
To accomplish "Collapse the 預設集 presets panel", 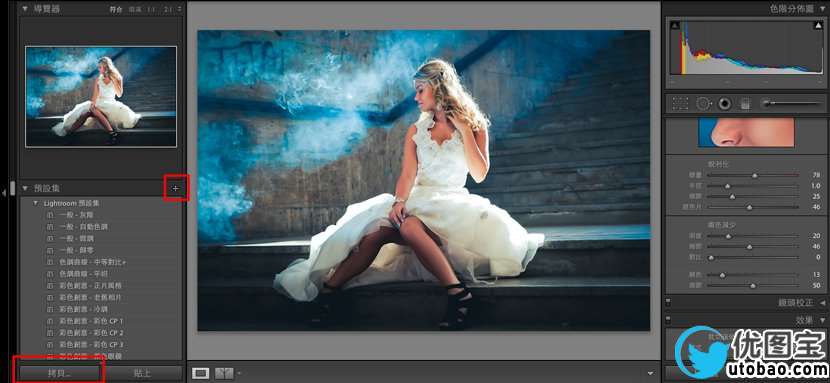I will point(25,188).
